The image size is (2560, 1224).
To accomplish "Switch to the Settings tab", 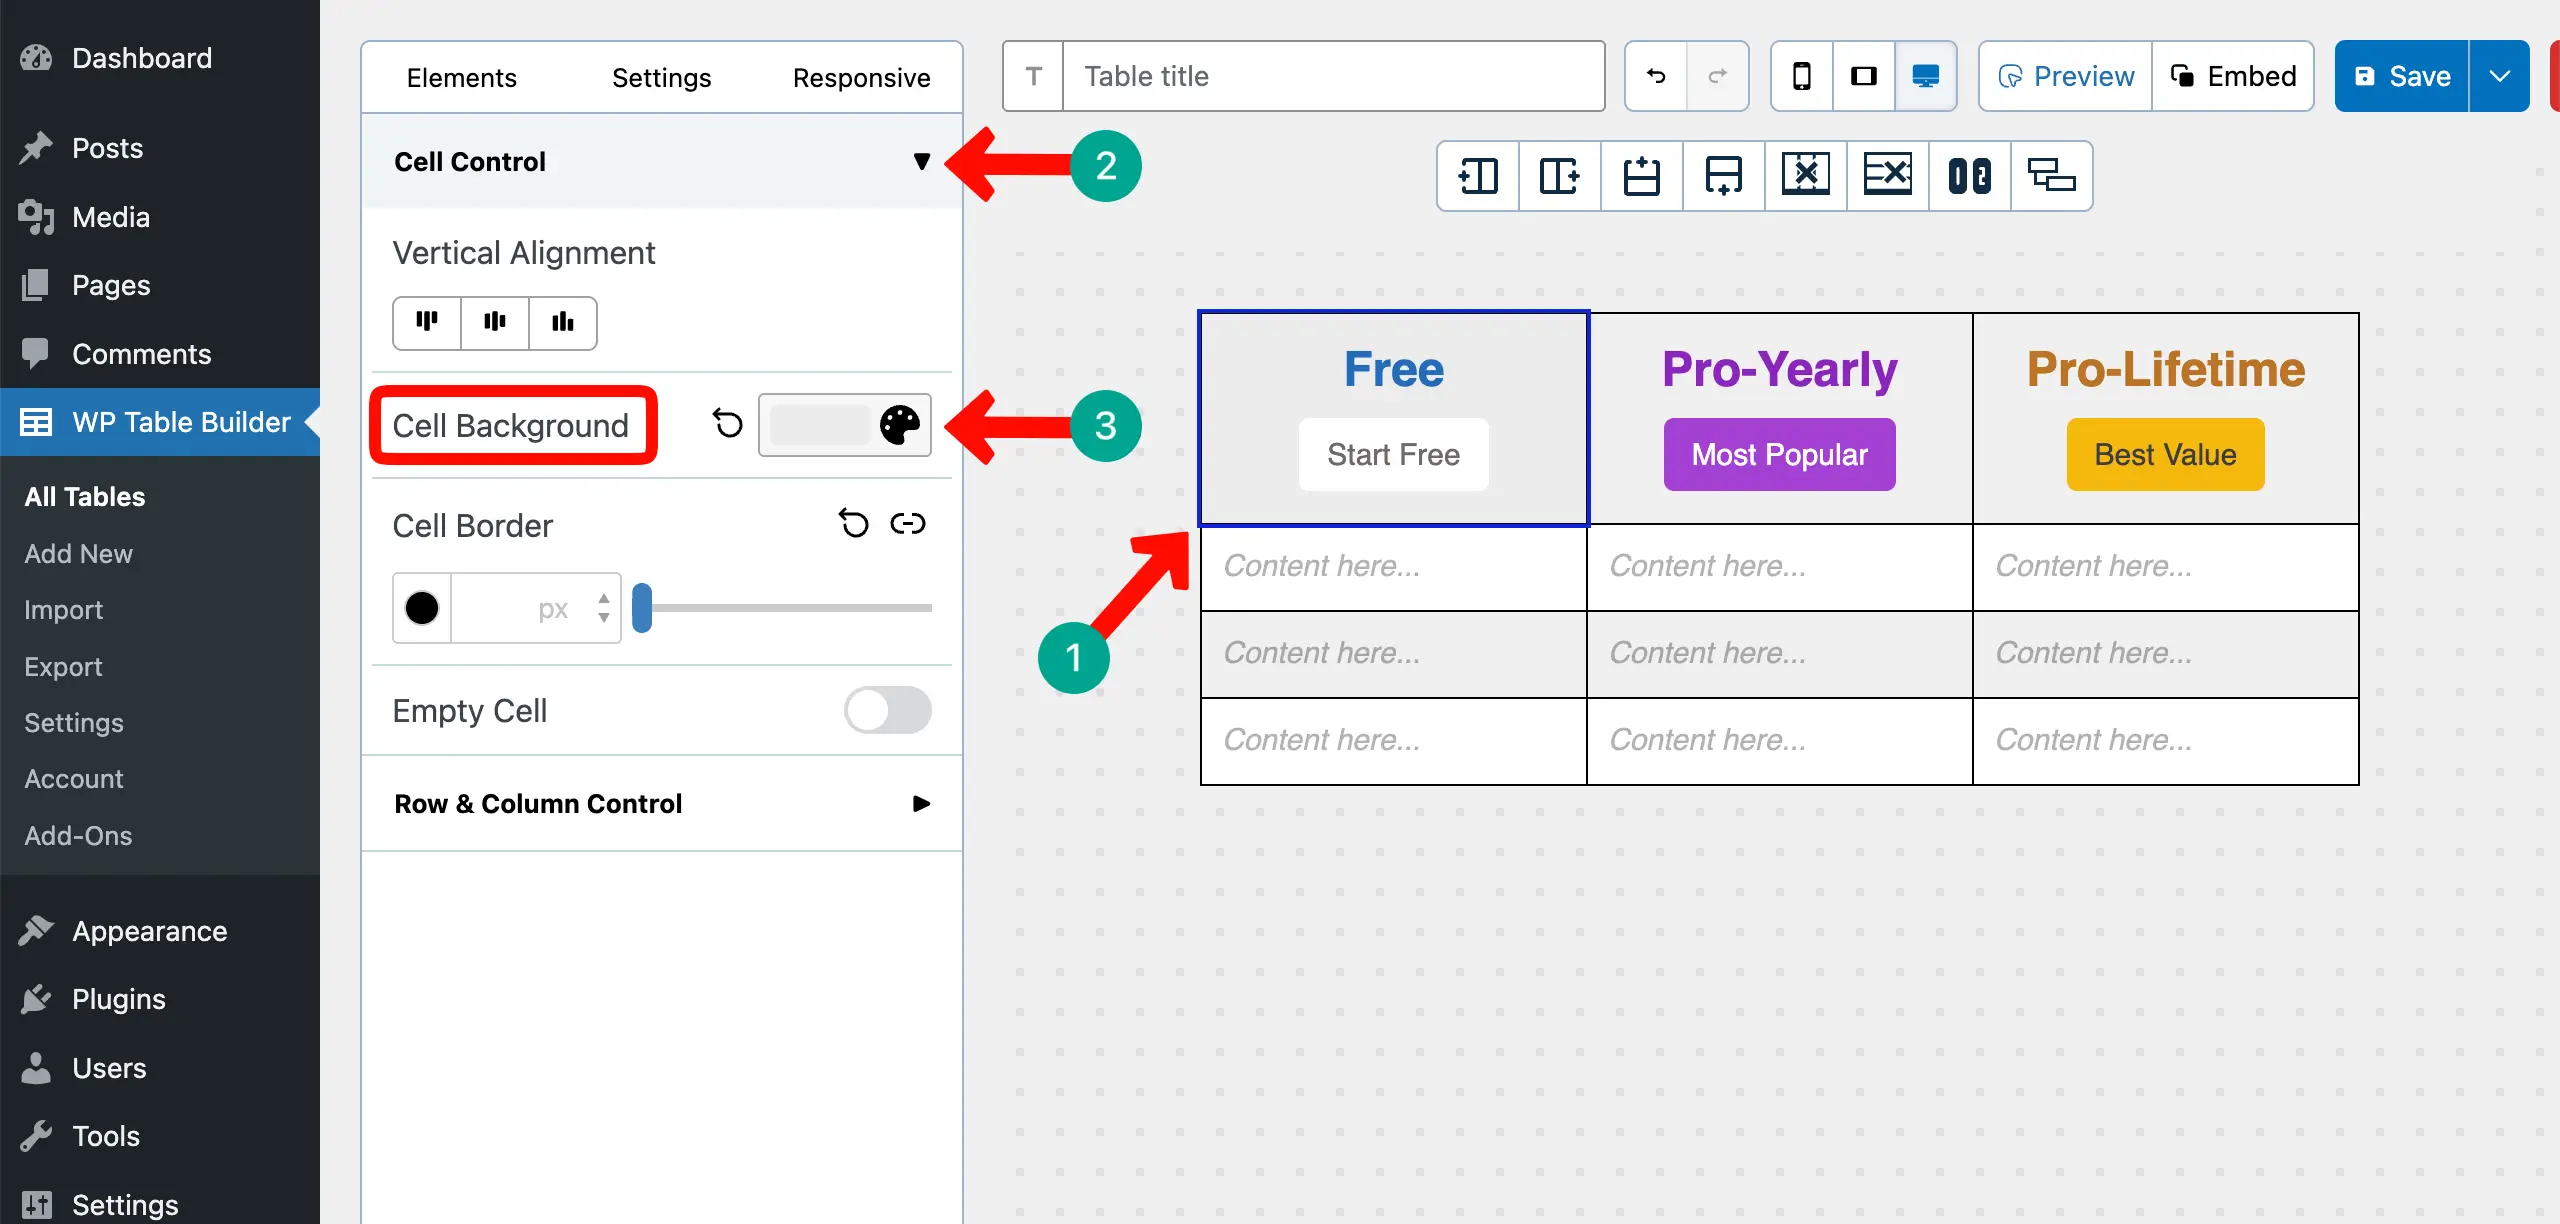I will tap(661, 78).
